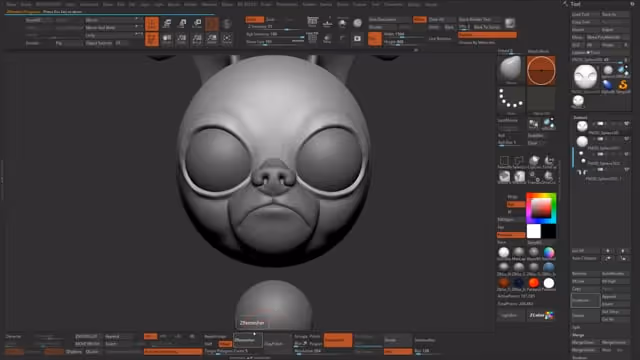The width and height of the screenshot is (640, 360).
Task: Pick the Sphere3D tool icon in the Tool palette
Action: click(608, 71)
